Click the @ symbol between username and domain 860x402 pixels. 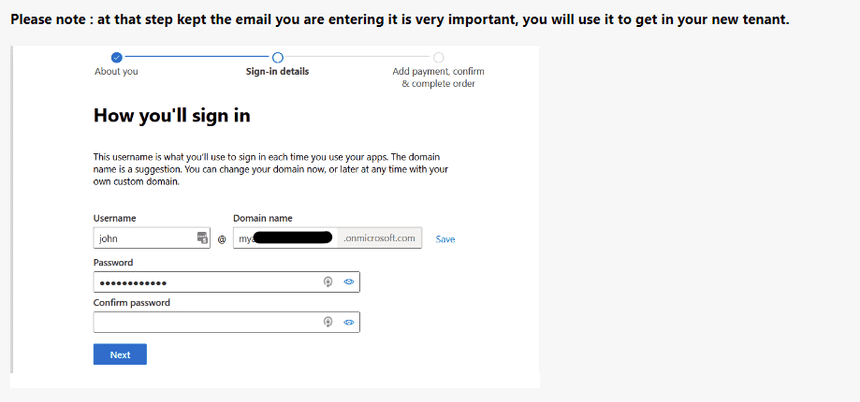click(222, 239)
